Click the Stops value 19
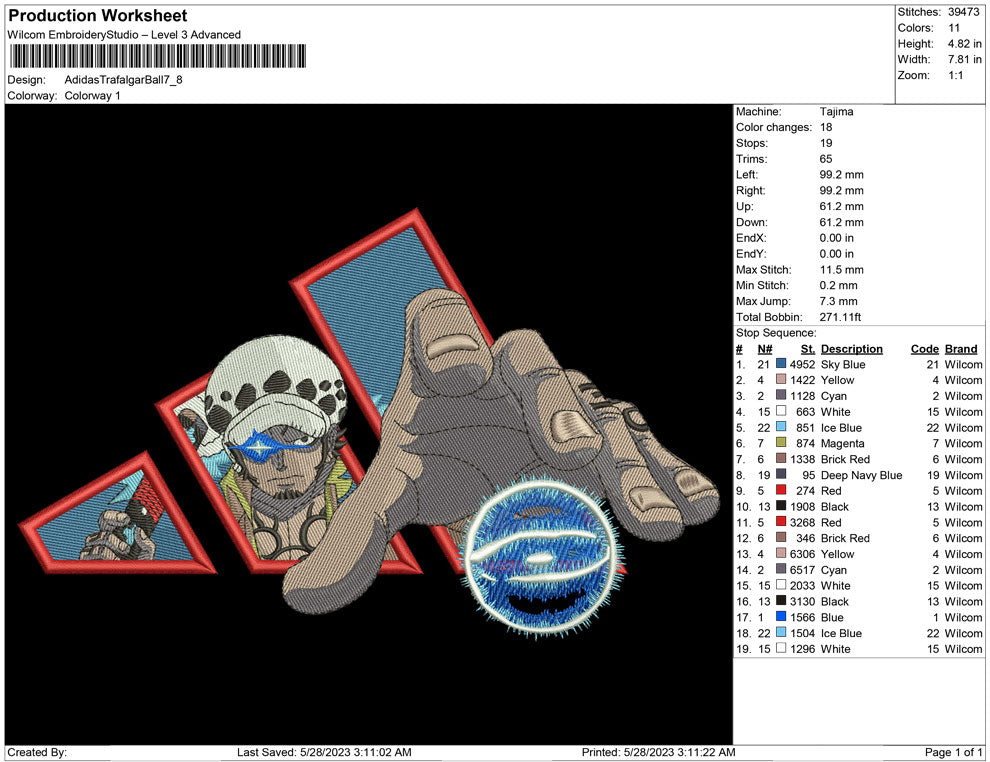Screen dimensions: 990x762 826,143
